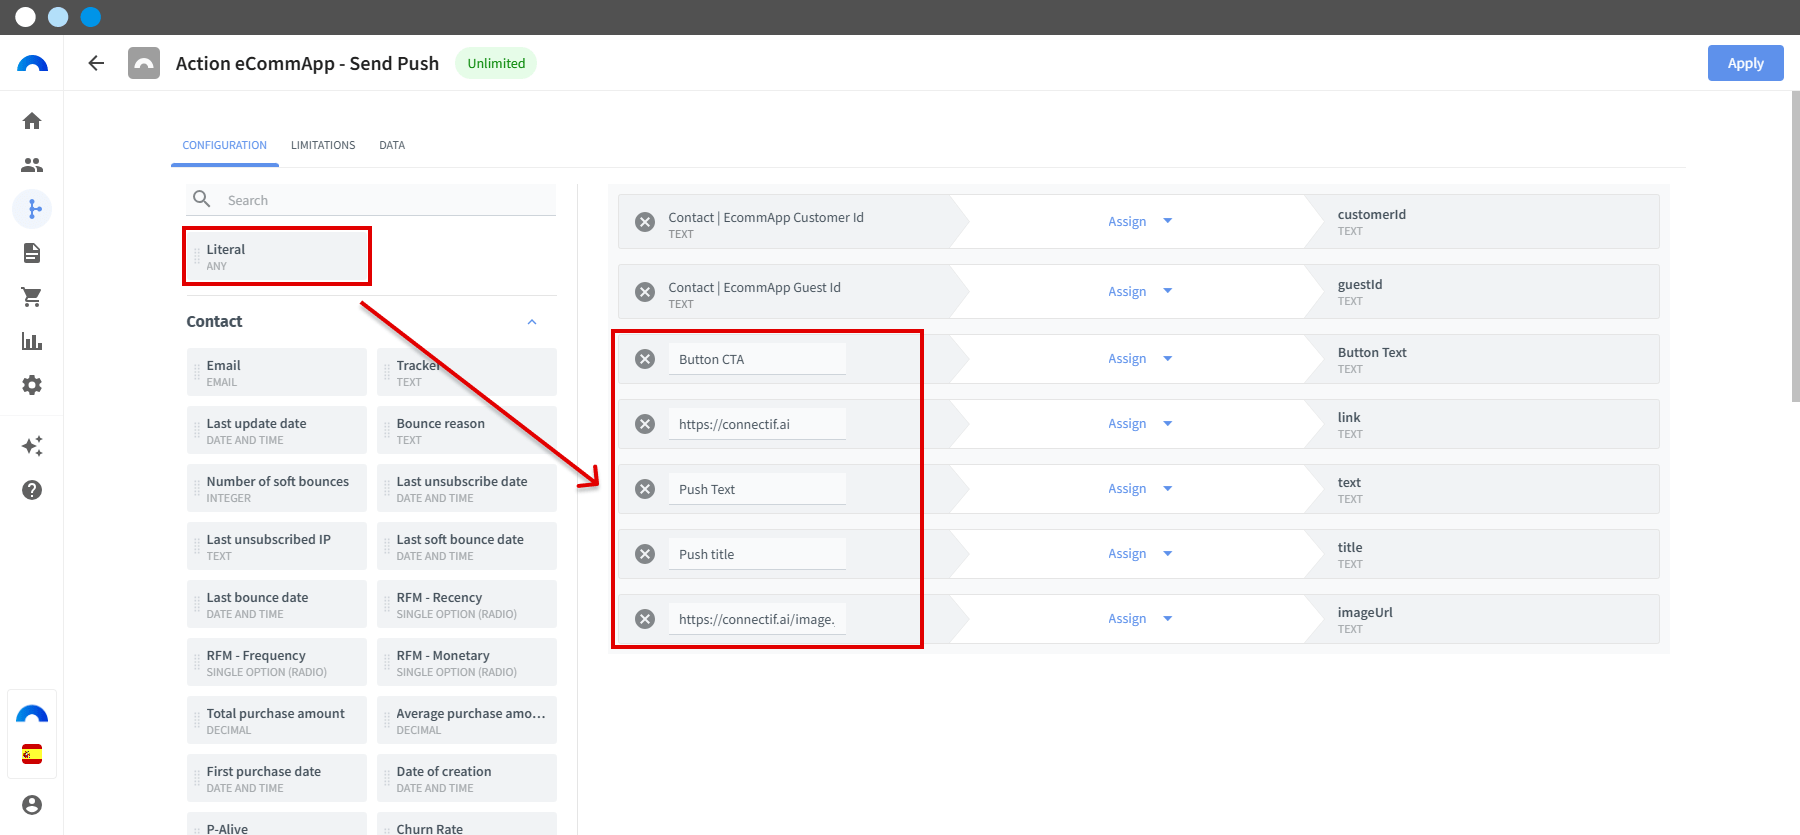The image size is (1800, 835).
Task: Select the Literal field item
Action: (277, 257)
